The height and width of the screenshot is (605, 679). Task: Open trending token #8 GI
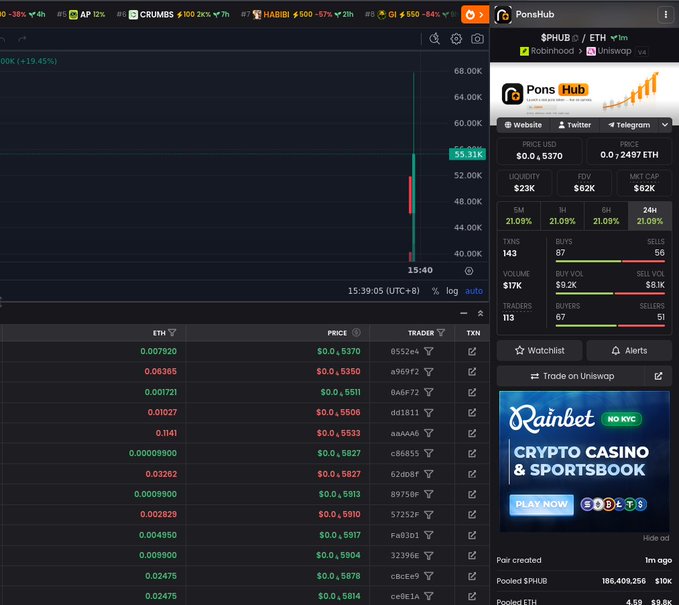[411, 14]
